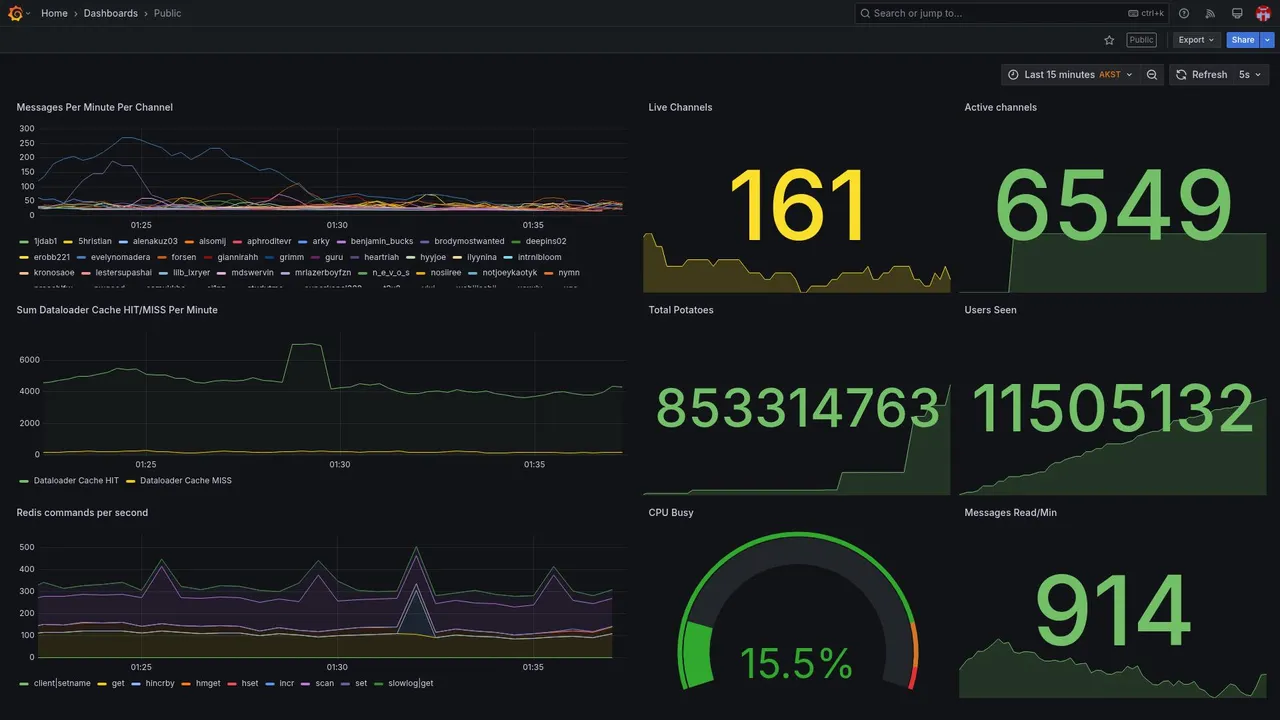This screenshot has height=720, width=1280.
Task: Open the news feed RSS icon
Action: coord(1210,13)
